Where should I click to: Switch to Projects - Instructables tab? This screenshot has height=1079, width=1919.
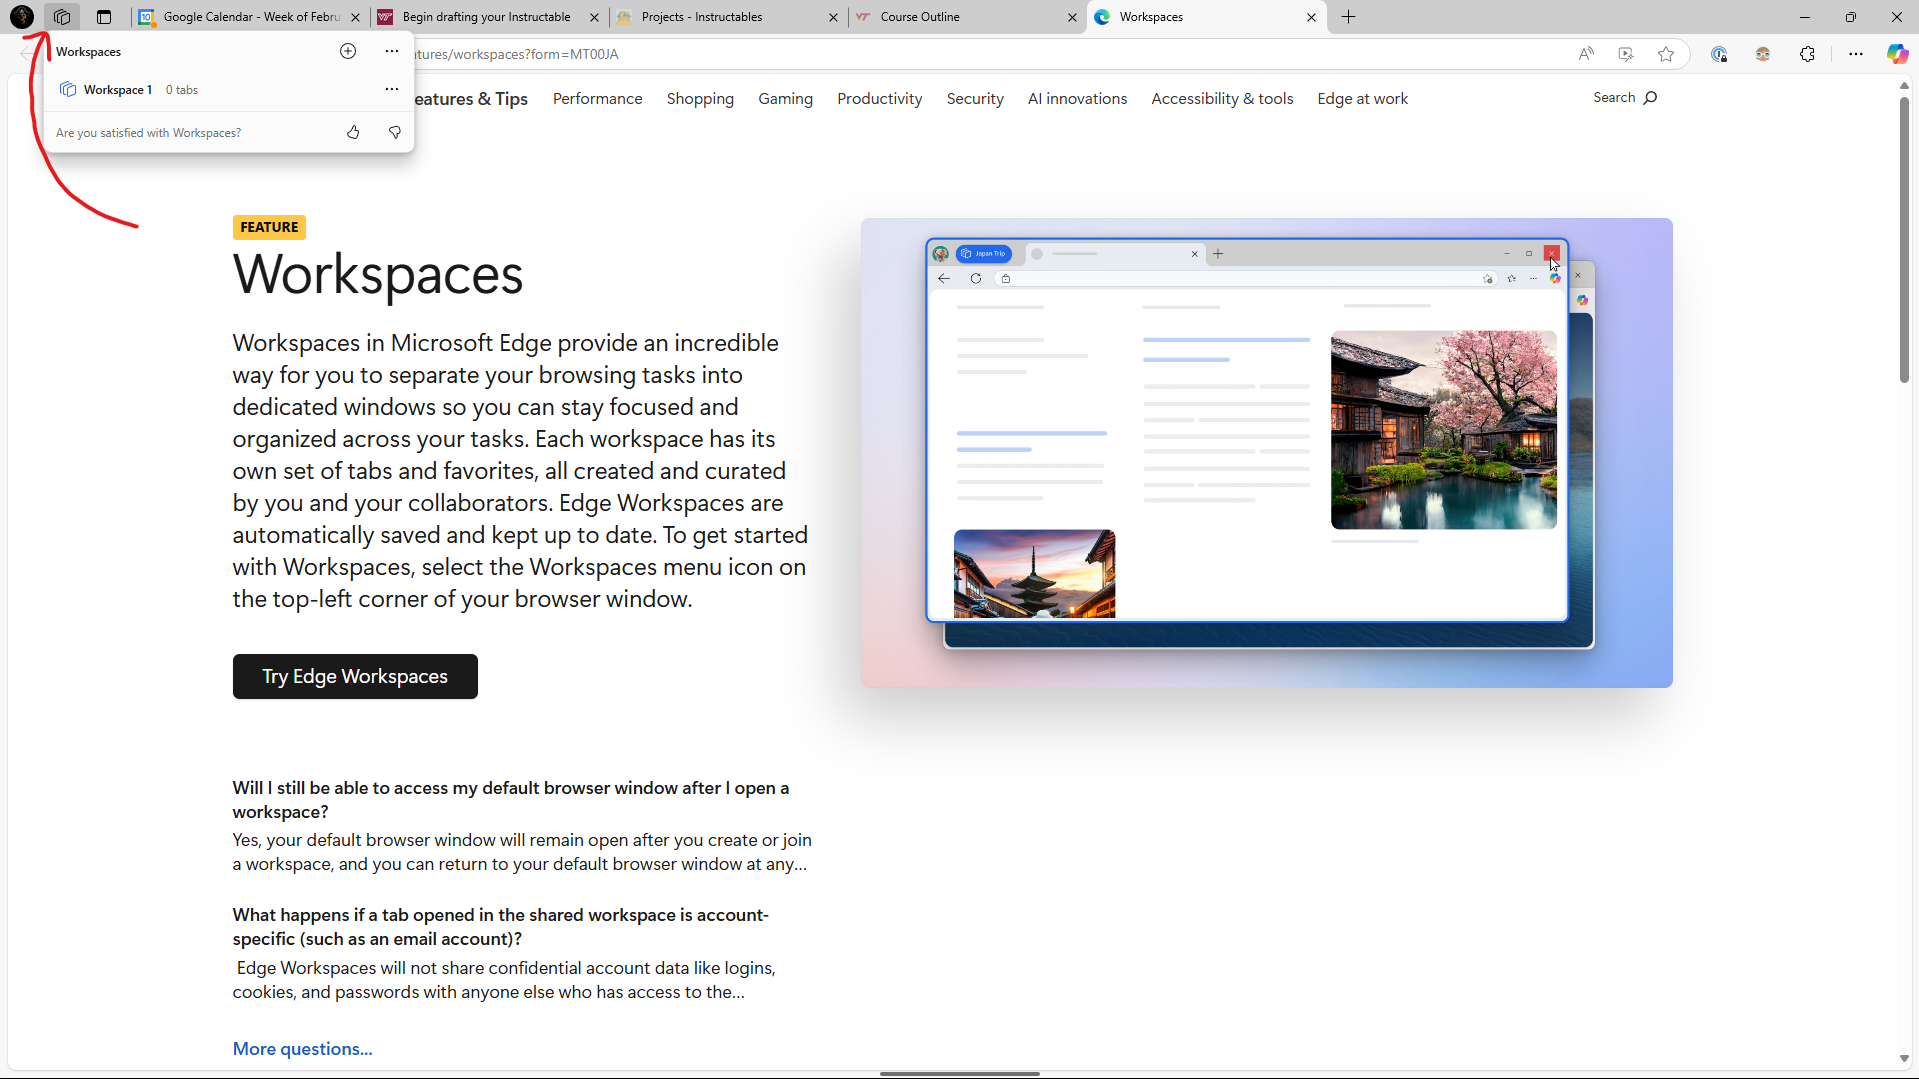(725, 17)
